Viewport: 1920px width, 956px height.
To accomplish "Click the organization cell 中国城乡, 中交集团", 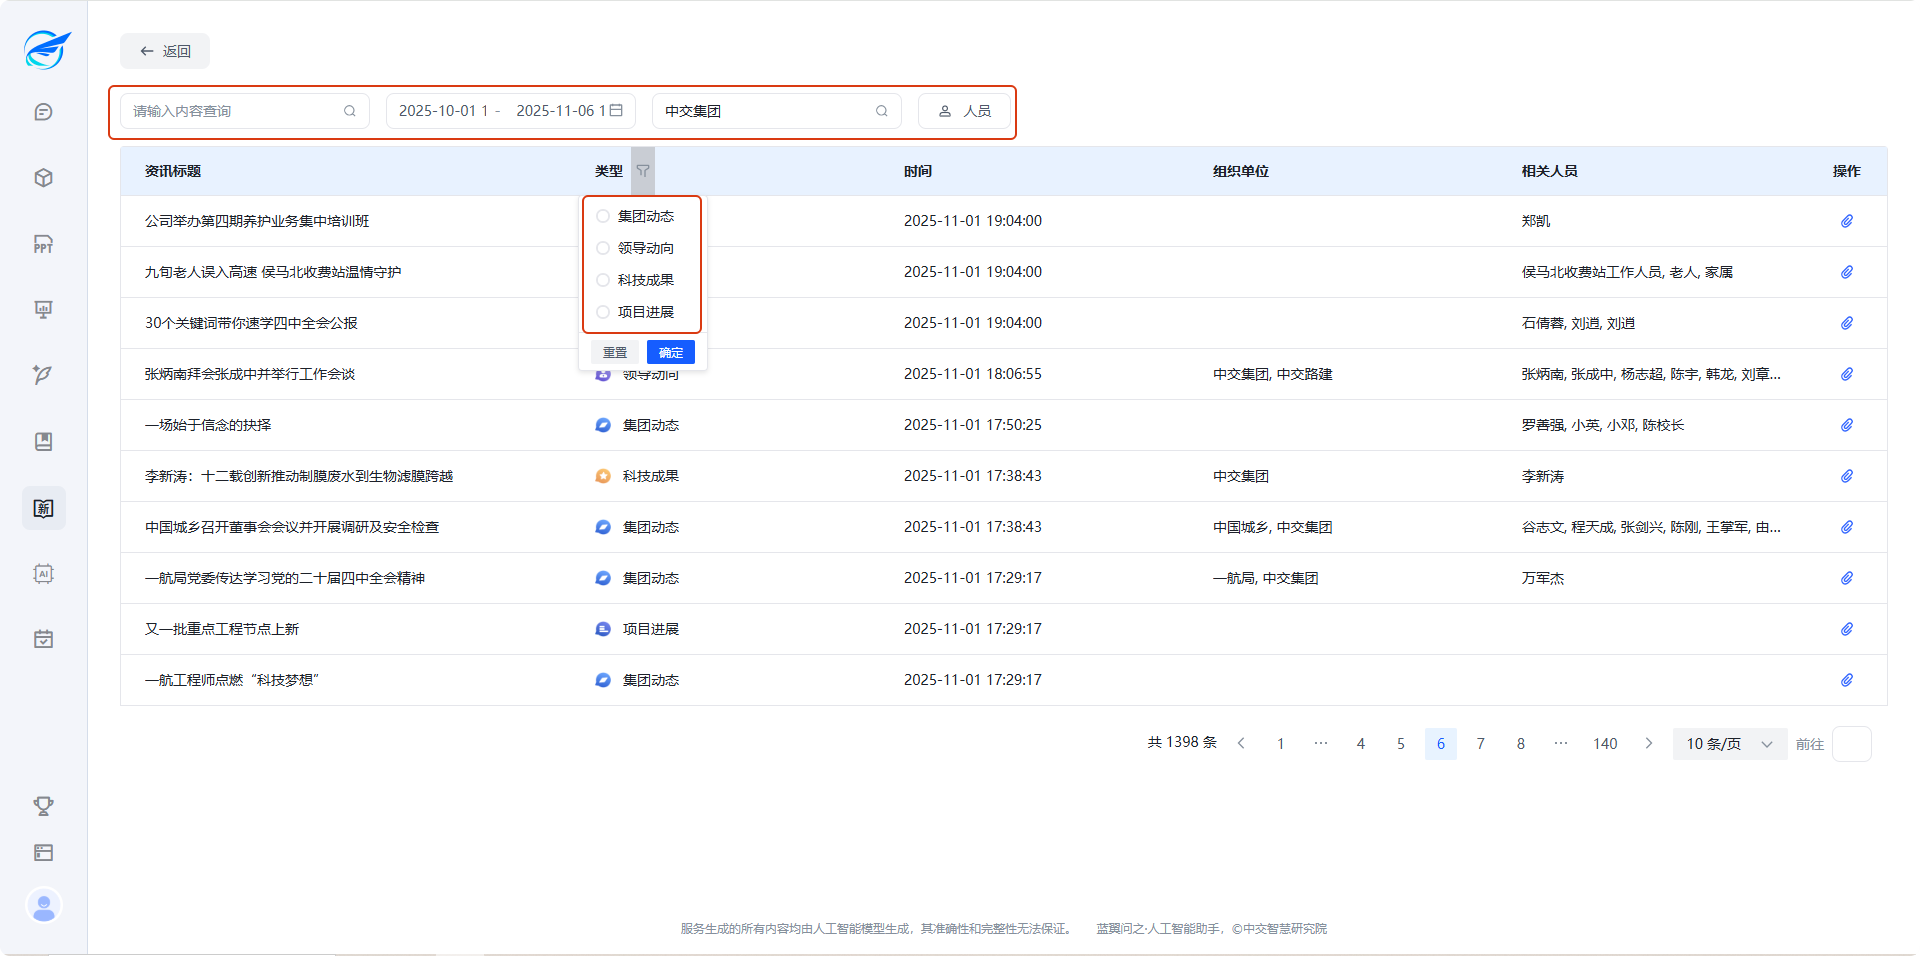I will click(1272, 527).
